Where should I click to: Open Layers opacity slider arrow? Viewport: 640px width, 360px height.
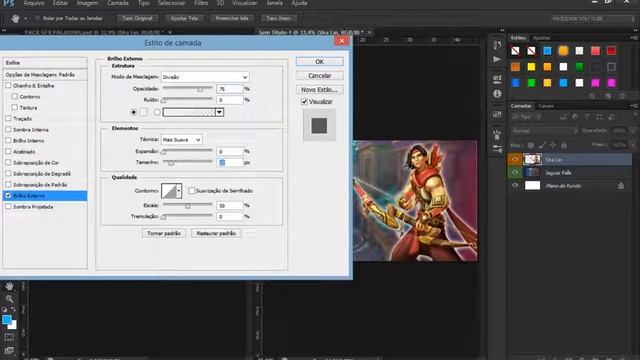click(633, 131)
